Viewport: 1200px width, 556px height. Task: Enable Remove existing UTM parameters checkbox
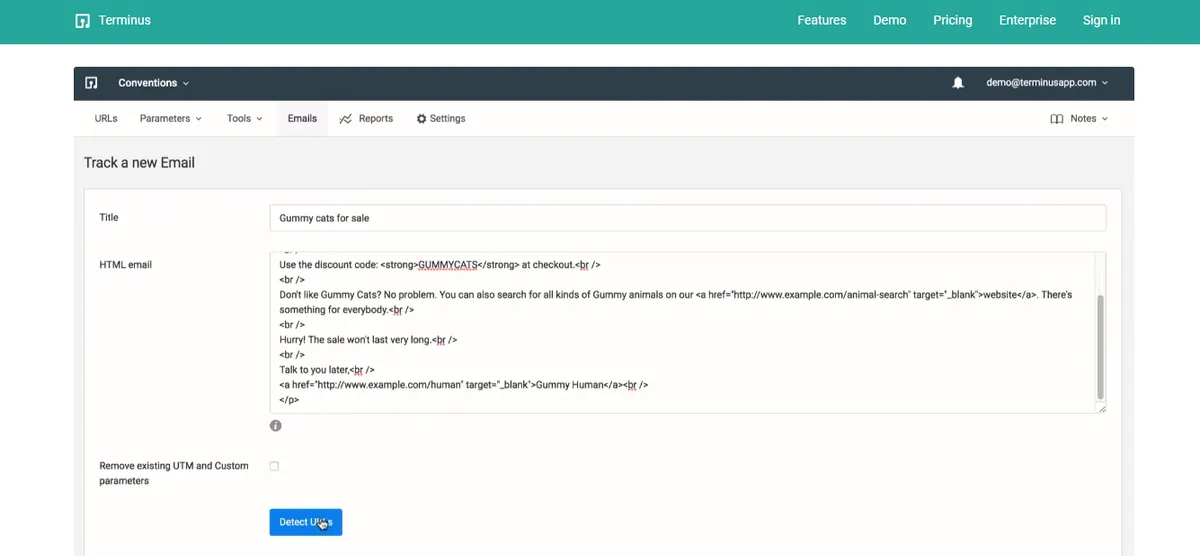(275, 466)
